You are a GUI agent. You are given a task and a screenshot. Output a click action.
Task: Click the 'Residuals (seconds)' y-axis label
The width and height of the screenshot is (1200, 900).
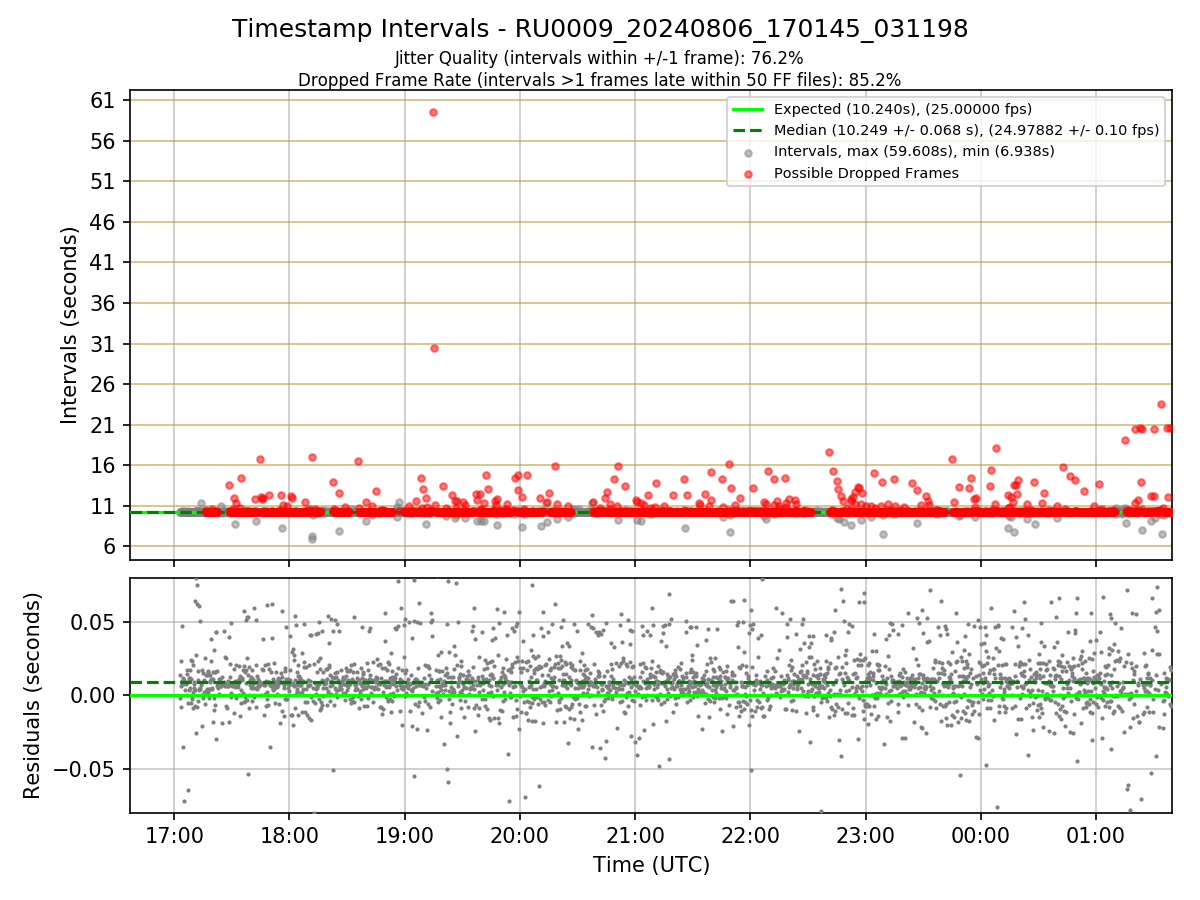32,695
